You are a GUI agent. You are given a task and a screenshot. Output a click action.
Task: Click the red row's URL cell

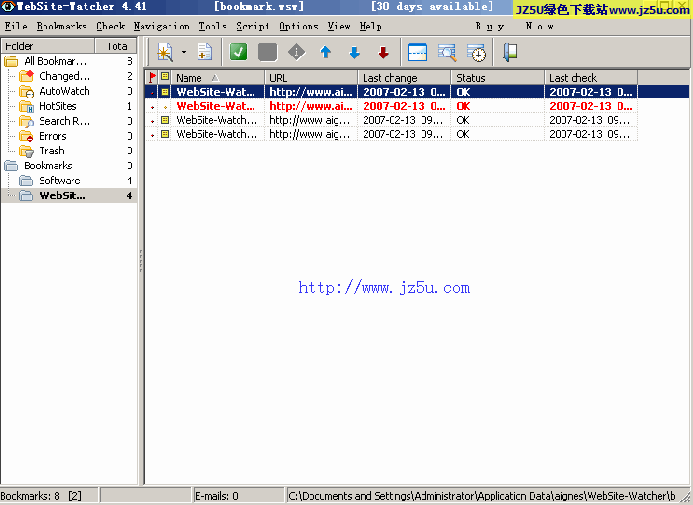pos(311,106)
